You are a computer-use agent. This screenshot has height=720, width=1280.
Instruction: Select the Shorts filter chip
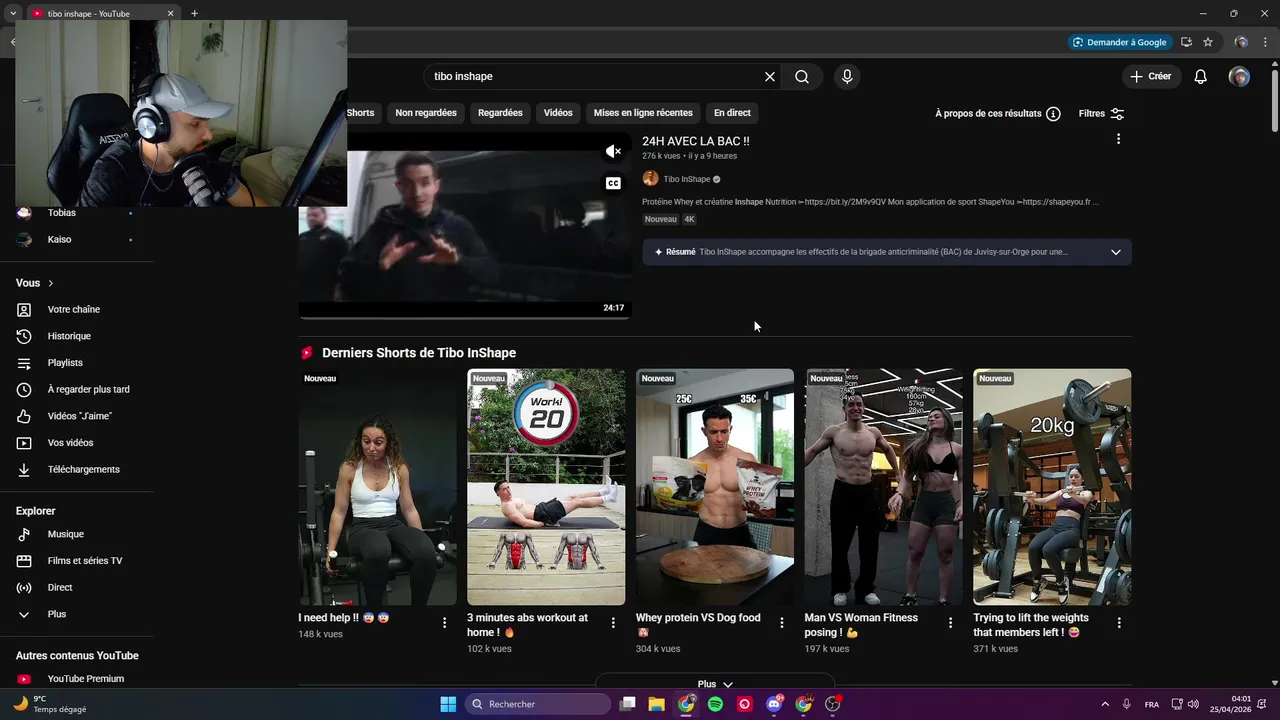coord(360,113)
